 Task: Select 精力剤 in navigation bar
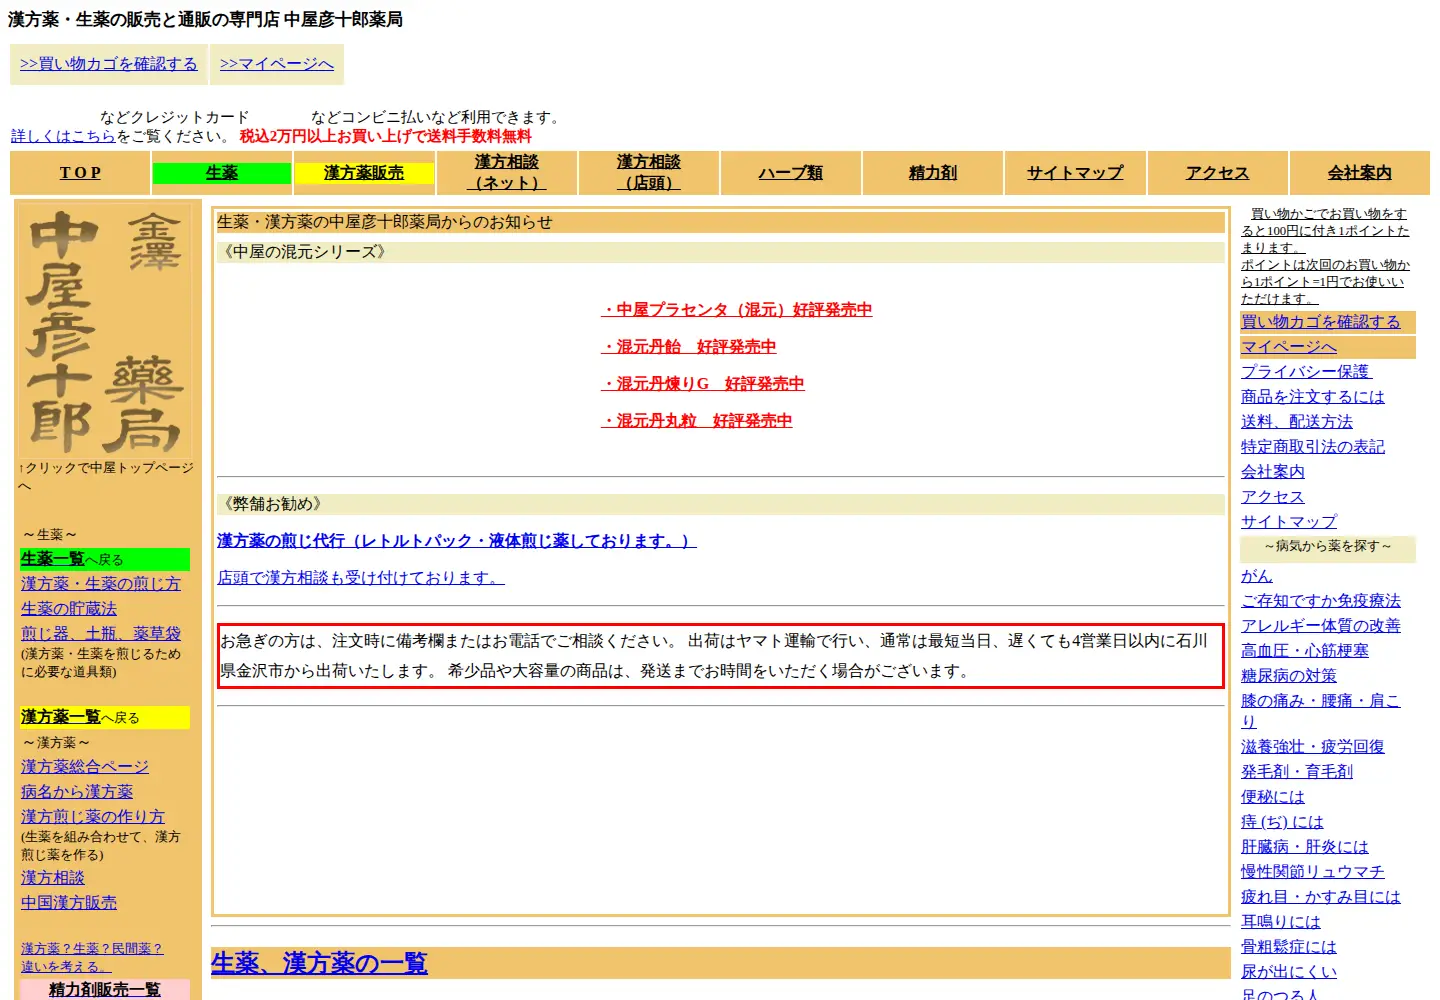click(933, 173)
